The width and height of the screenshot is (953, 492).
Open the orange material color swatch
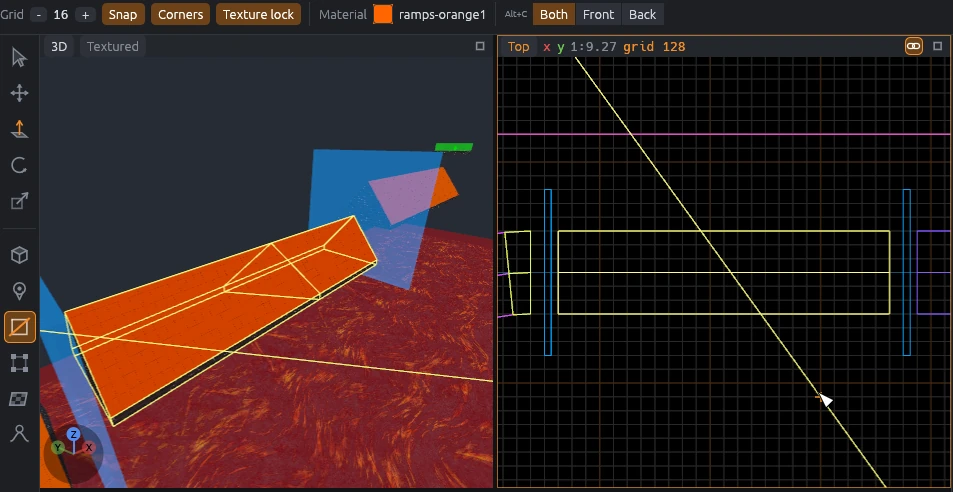383,15
